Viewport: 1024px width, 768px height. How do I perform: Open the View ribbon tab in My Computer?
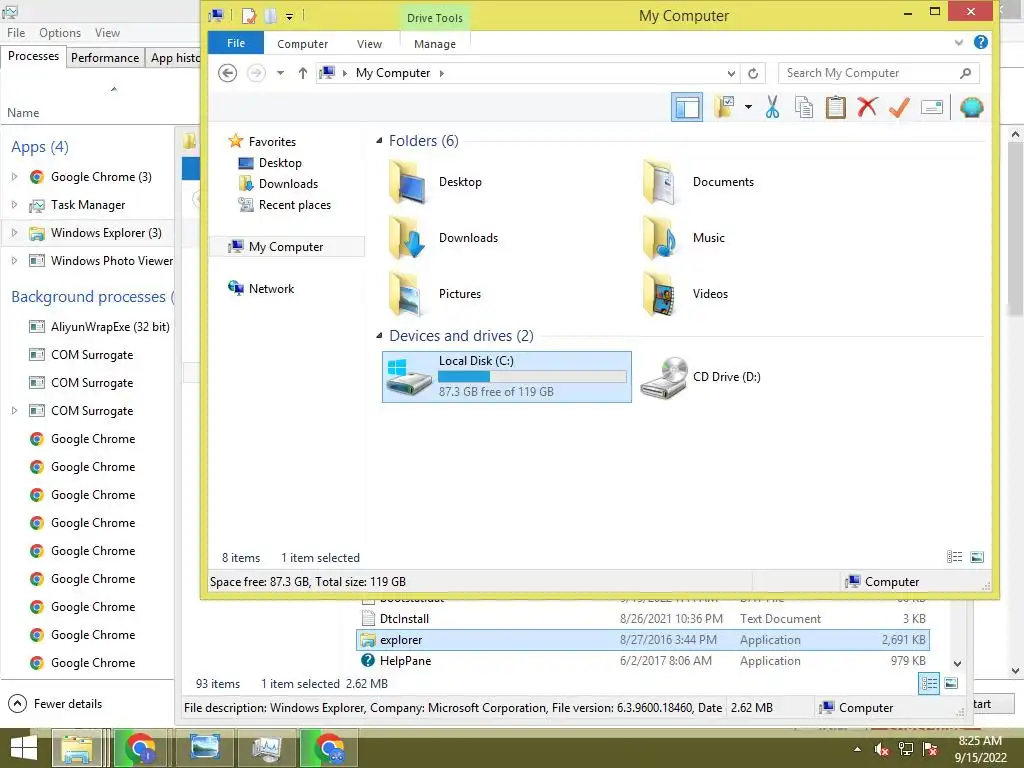click(369, 44)
